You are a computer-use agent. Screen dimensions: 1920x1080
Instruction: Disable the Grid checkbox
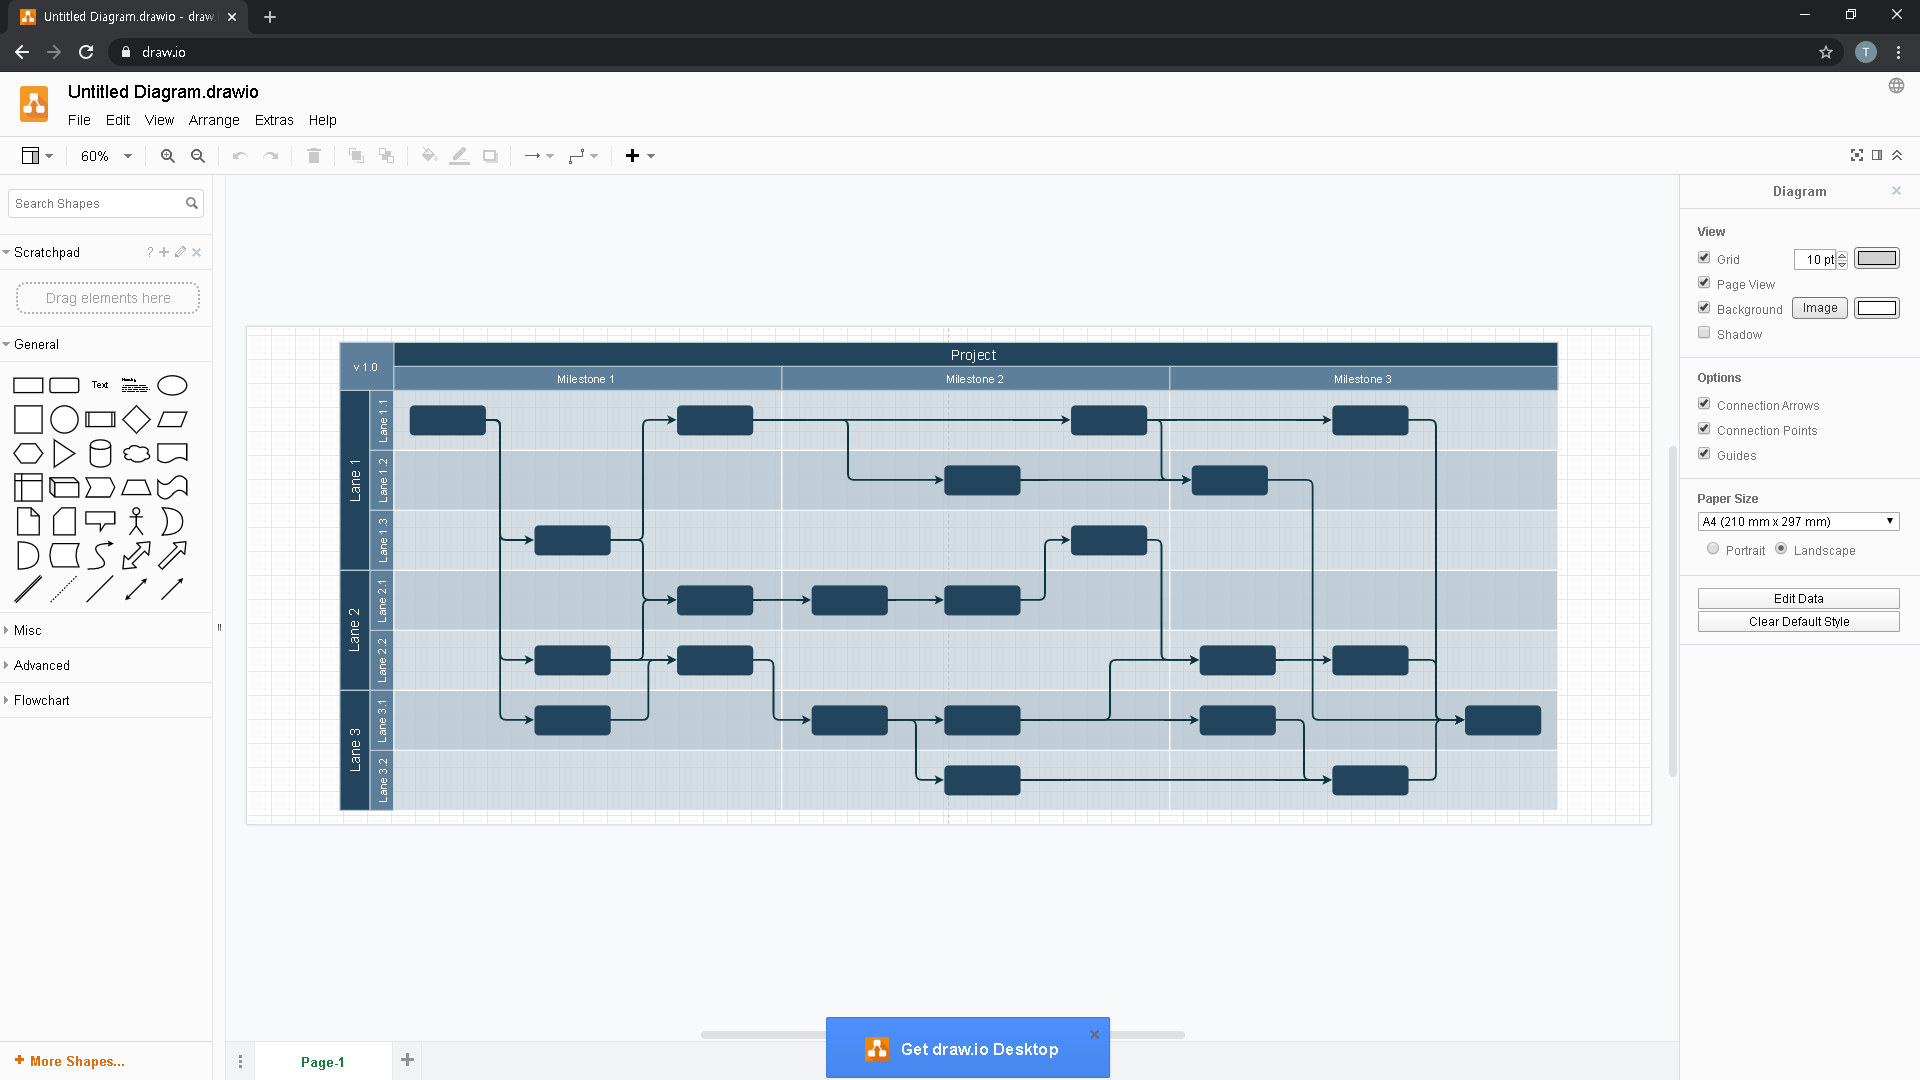click(x=1704, y=258)
